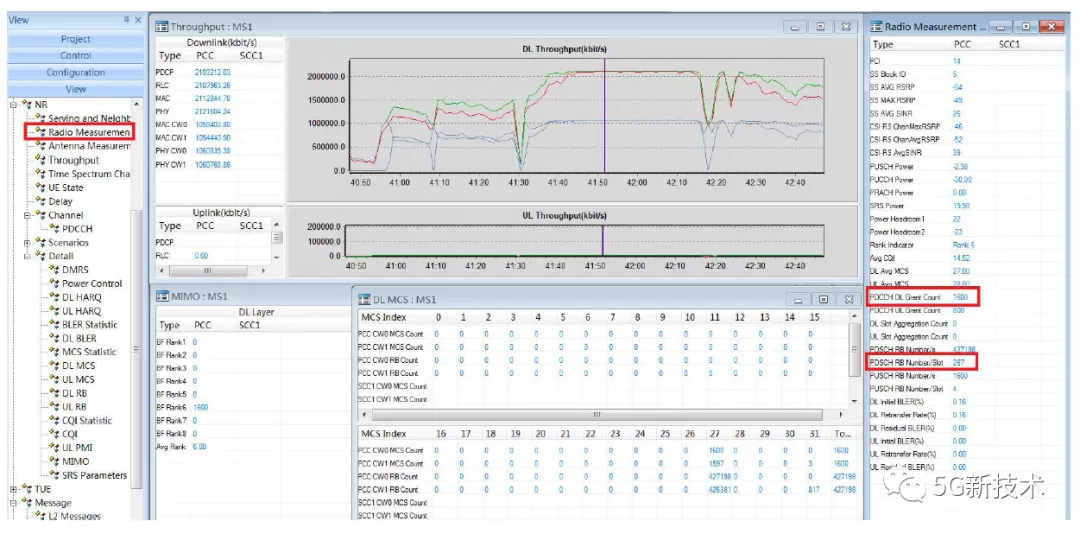Screen dimensions: 1080x534
Task: Open PDCCH under Channel
Action: [71, 229]
